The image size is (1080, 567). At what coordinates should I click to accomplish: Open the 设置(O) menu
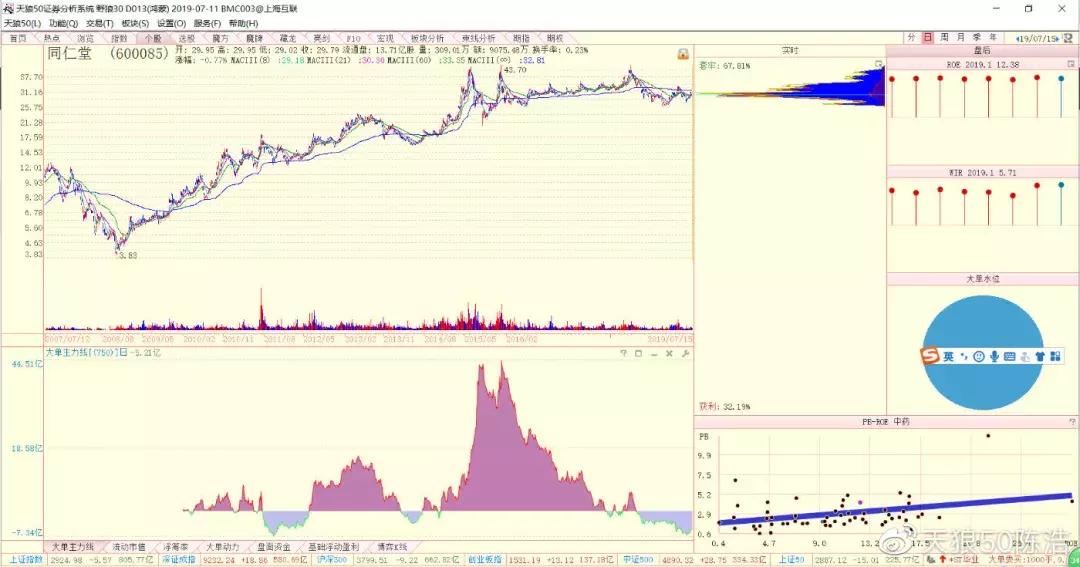[172, 23]
